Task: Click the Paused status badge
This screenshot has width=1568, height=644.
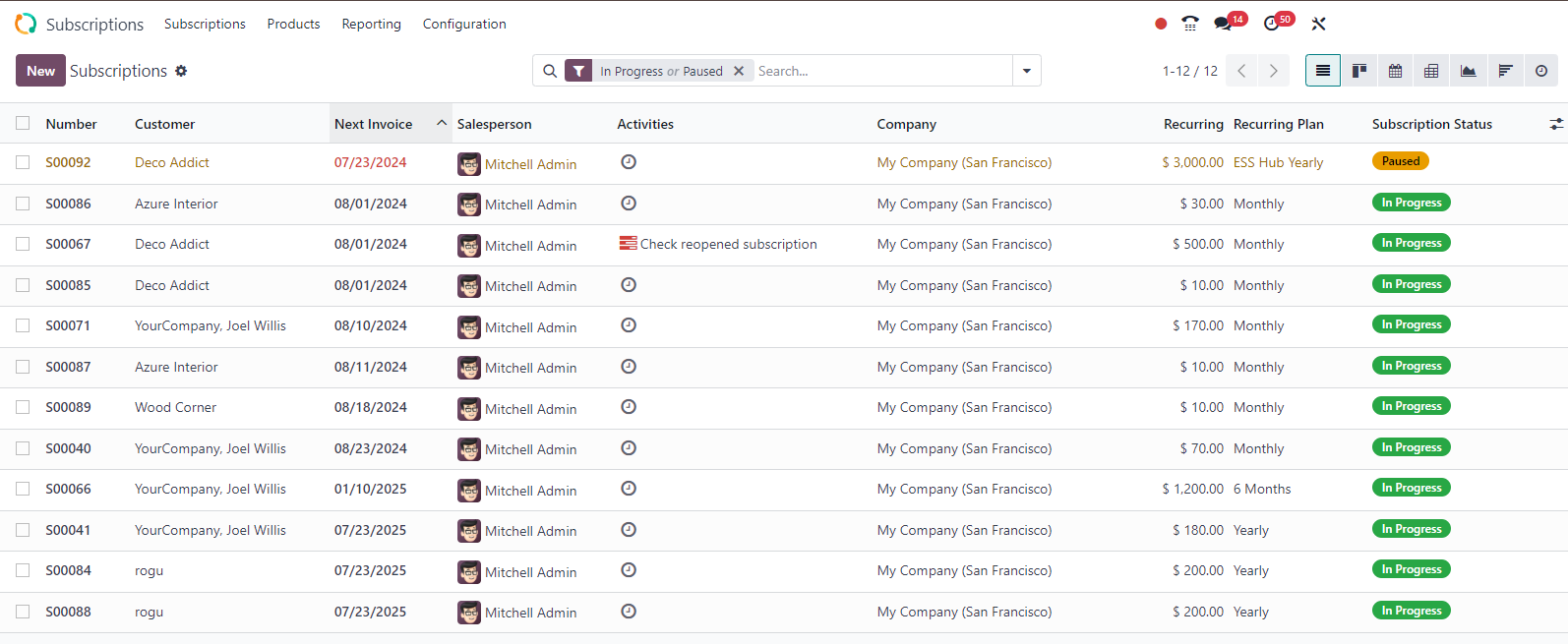Action: [1400, 161]
